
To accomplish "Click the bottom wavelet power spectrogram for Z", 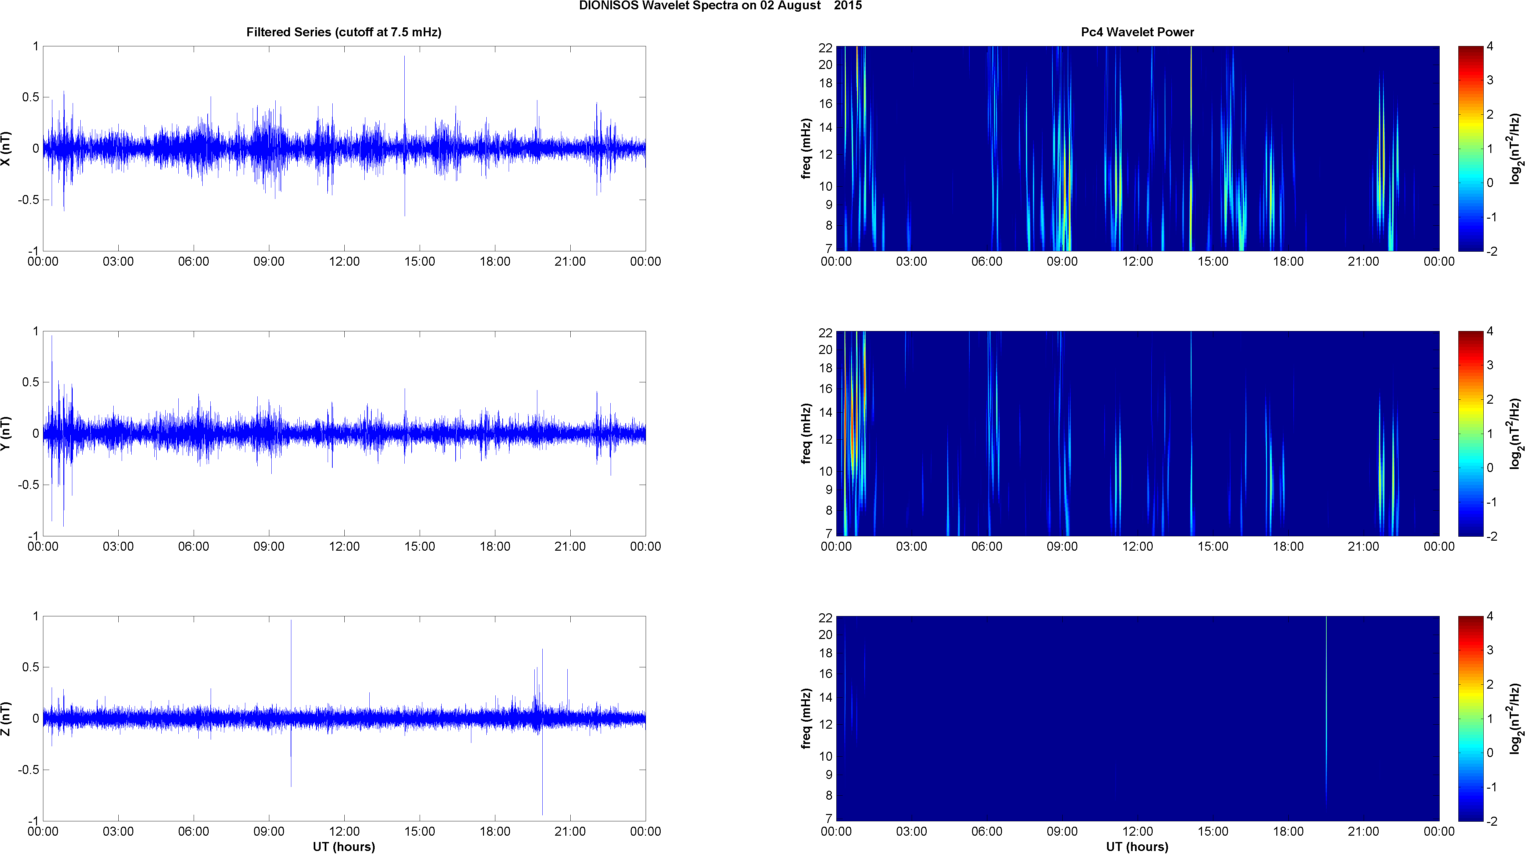I will (1138, 719).
